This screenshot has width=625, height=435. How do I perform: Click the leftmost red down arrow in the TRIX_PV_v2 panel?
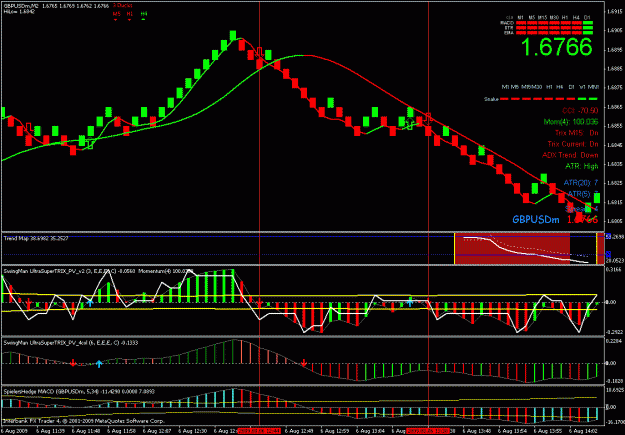[29, 304]
